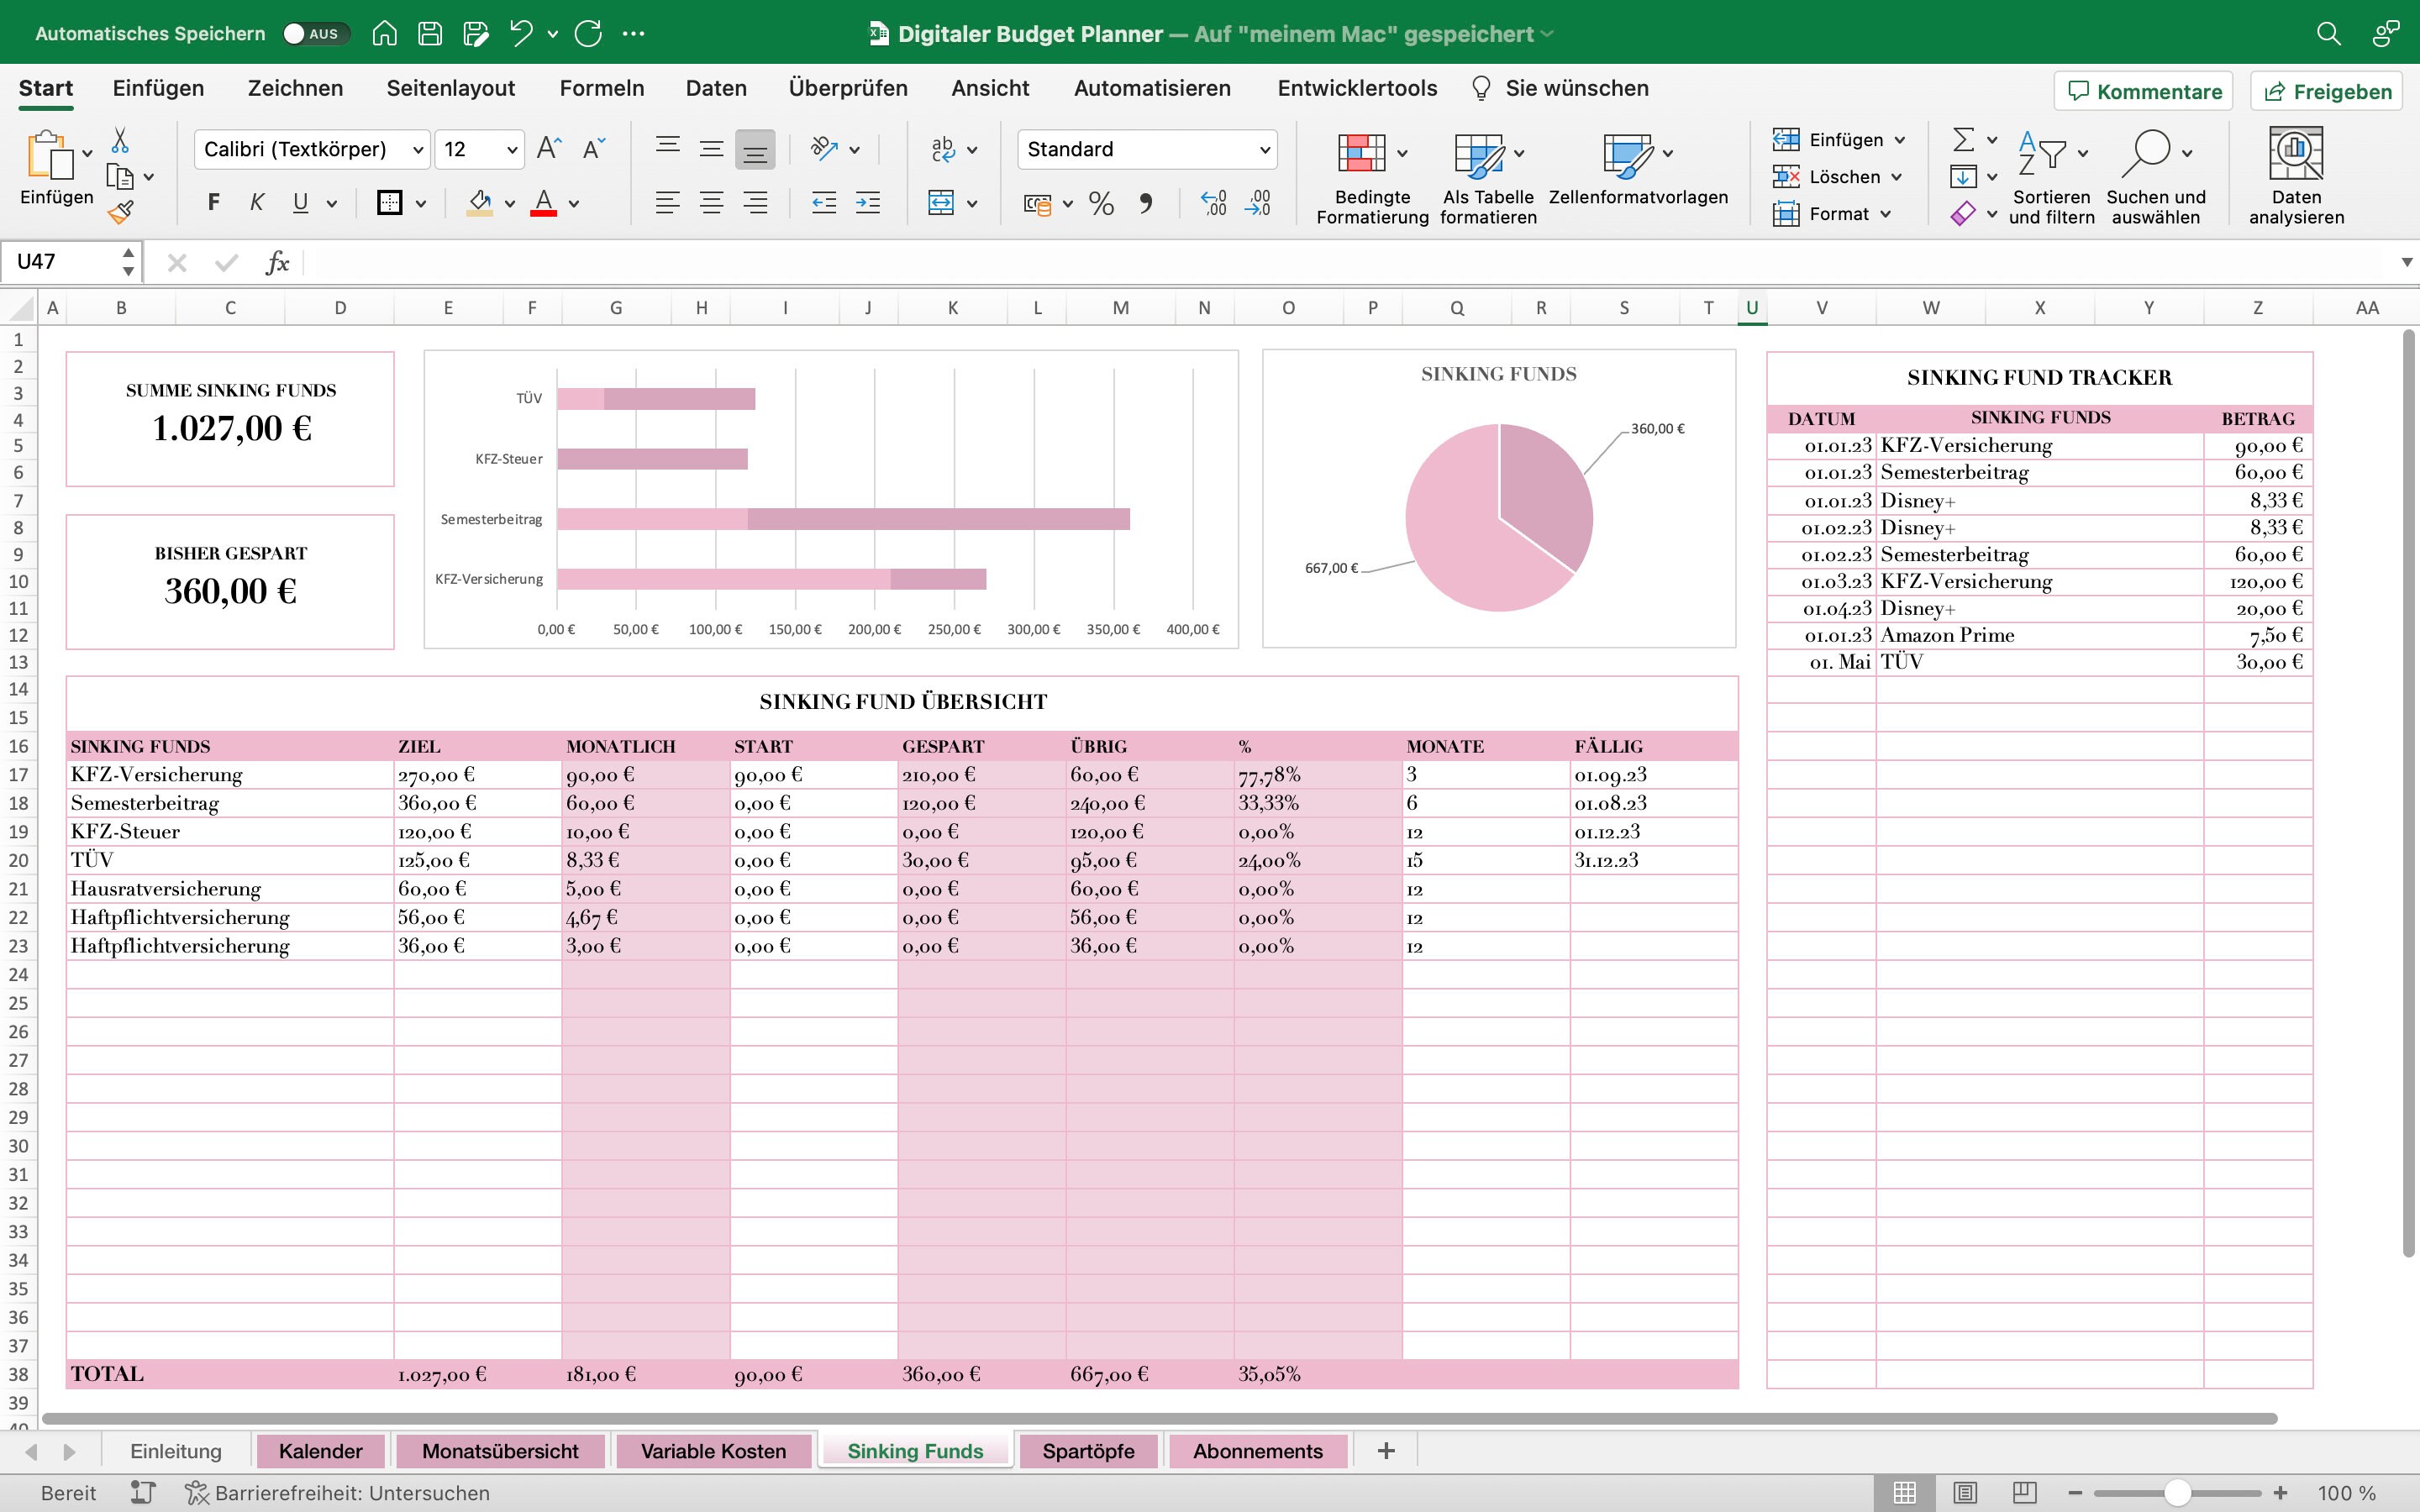The height and width of the screenshot is (1512, 2420).
Task: Open the Einfügen ribbon tab
Action: (158, 88)
